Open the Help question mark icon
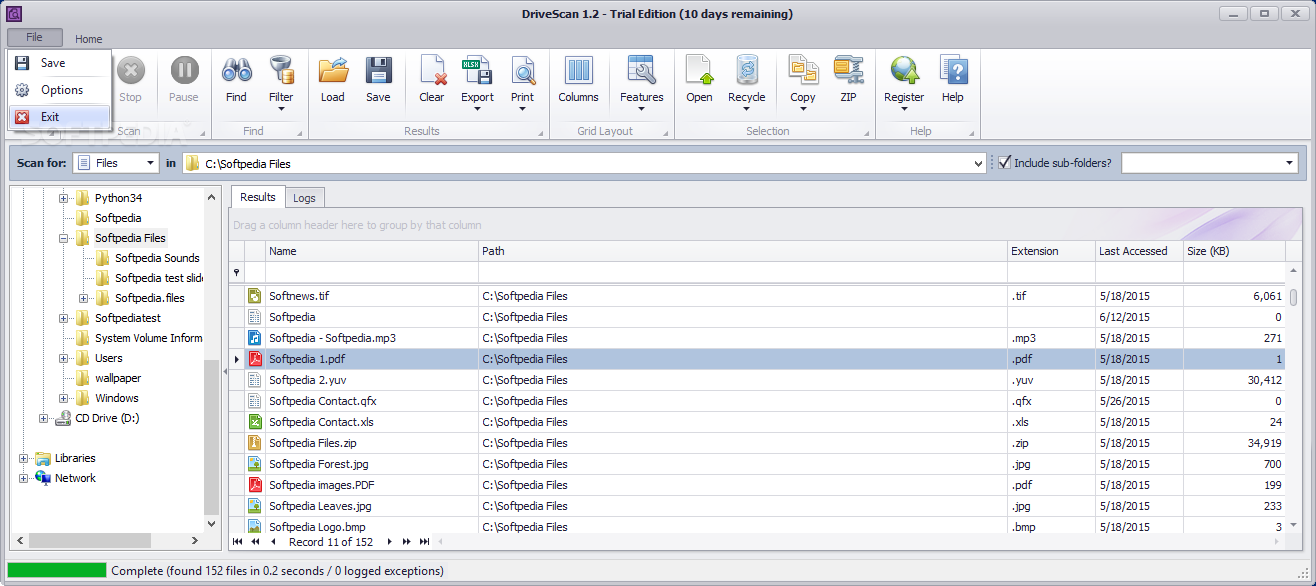Image resolution: width=1316 pixels, height=586 pixels. click(953, 70)
